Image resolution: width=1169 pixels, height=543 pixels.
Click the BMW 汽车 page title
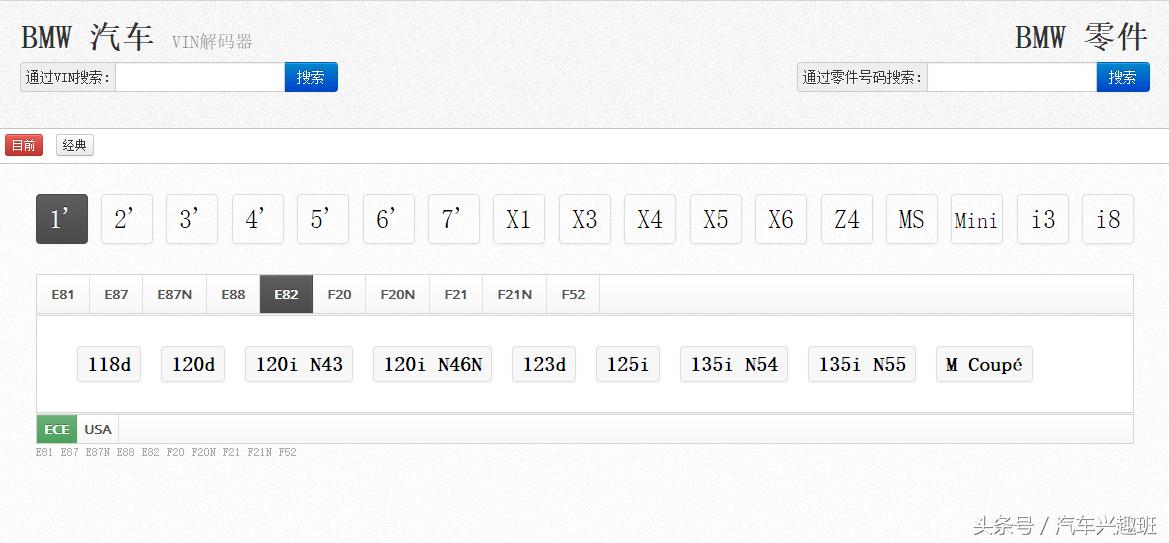(87, 37)
